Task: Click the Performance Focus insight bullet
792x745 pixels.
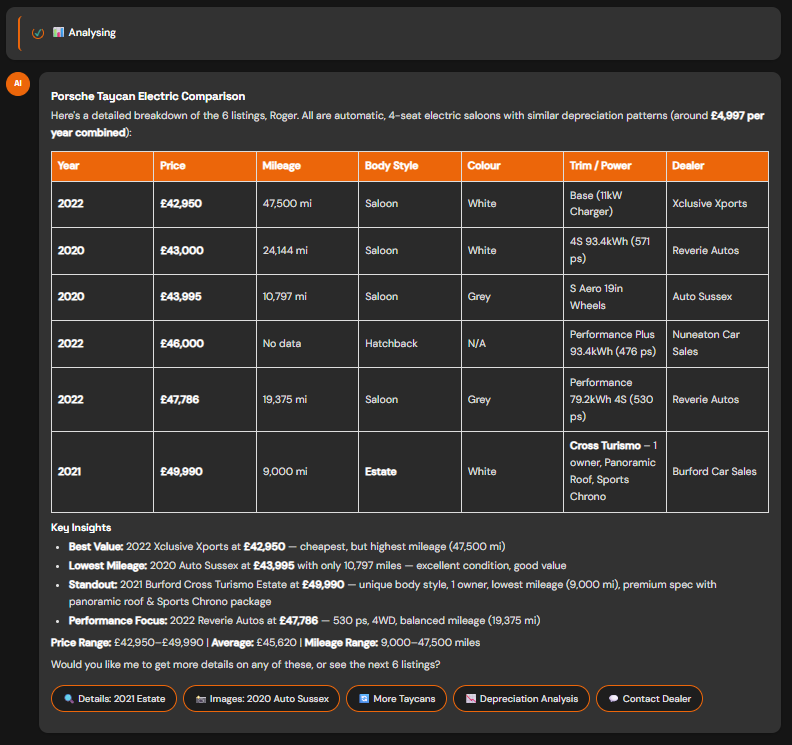Action: (305, 621)
